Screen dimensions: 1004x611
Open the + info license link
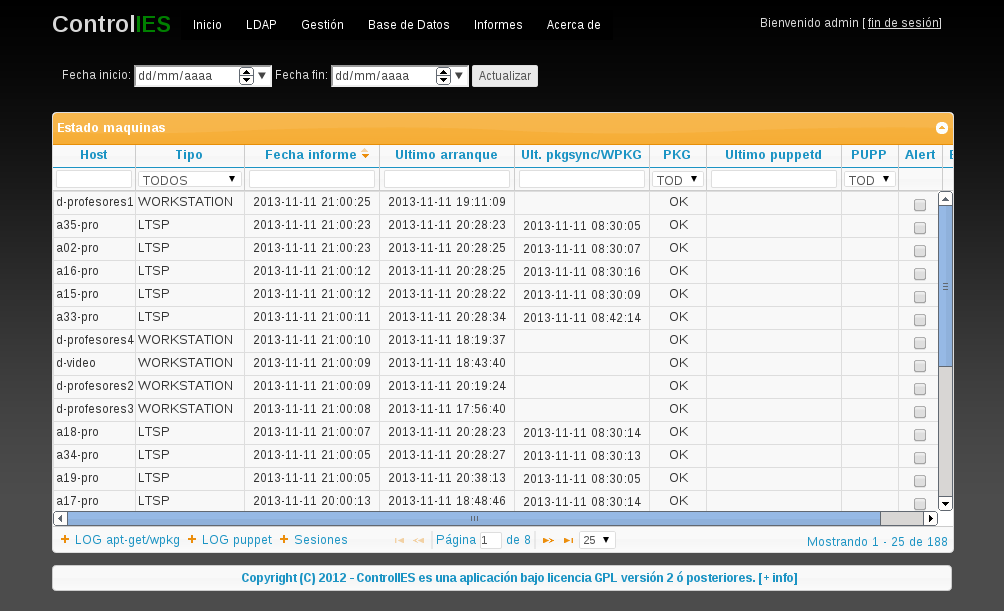pos(777,578)
